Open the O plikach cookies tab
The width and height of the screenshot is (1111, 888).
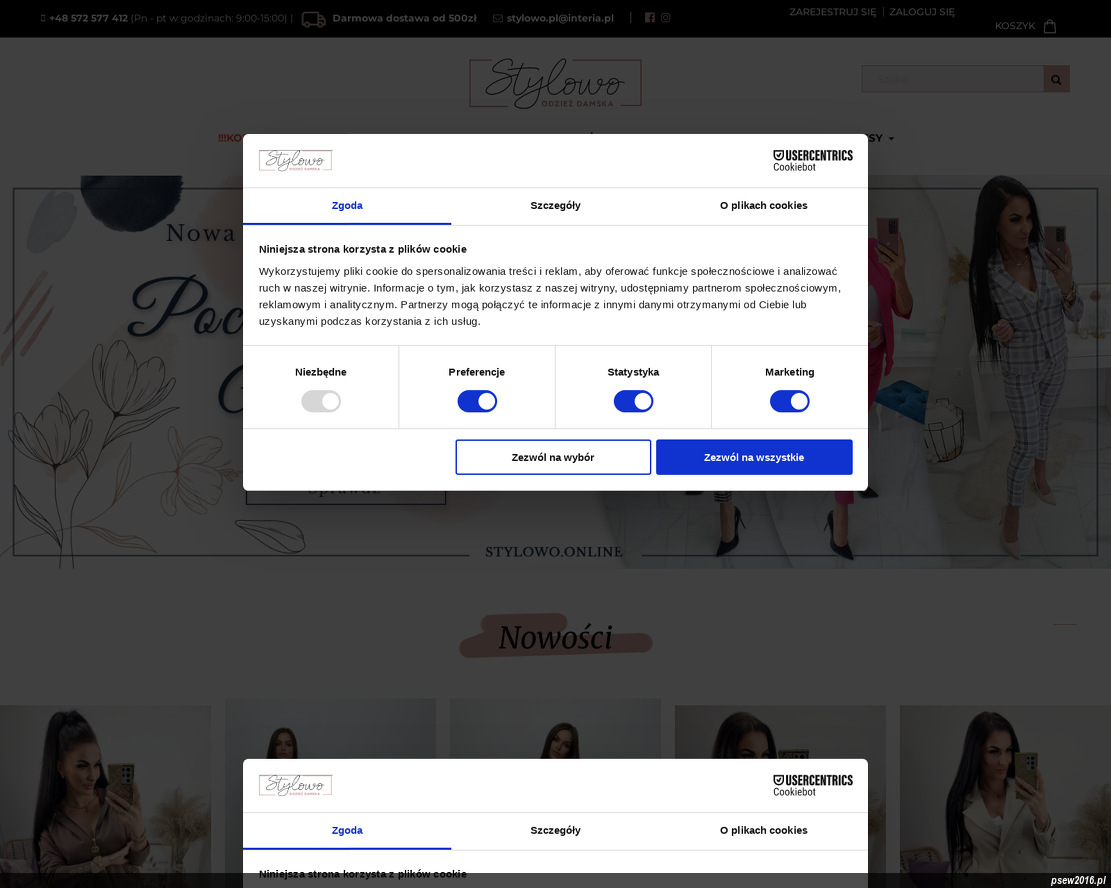coord(764,206)
